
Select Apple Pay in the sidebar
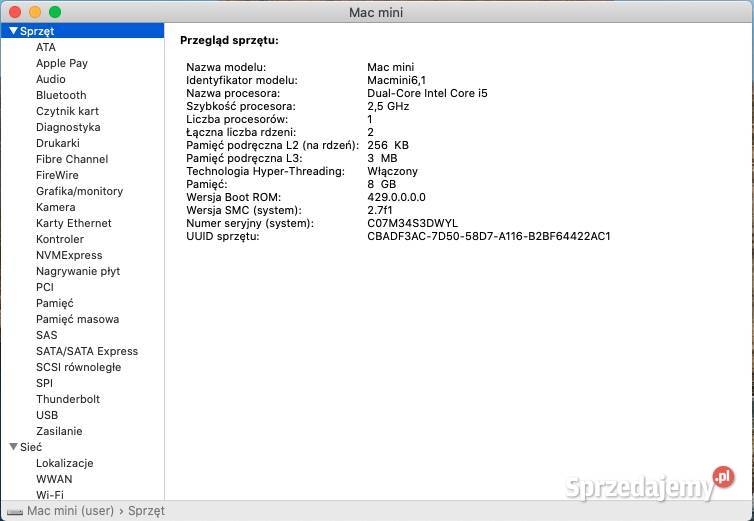[62, 63]
